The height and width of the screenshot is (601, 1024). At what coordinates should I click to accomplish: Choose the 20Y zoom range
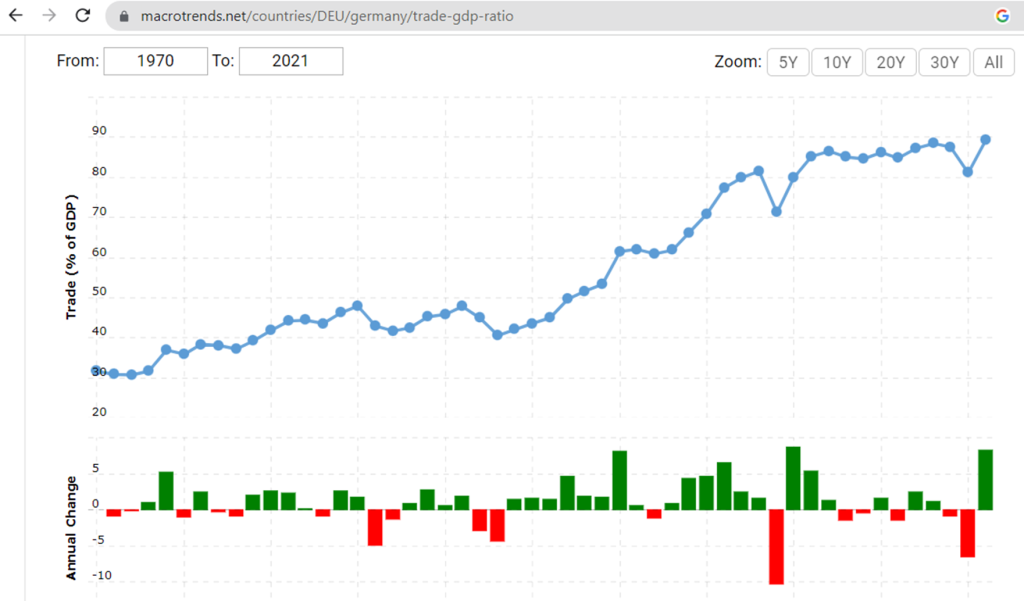[890, 62]
